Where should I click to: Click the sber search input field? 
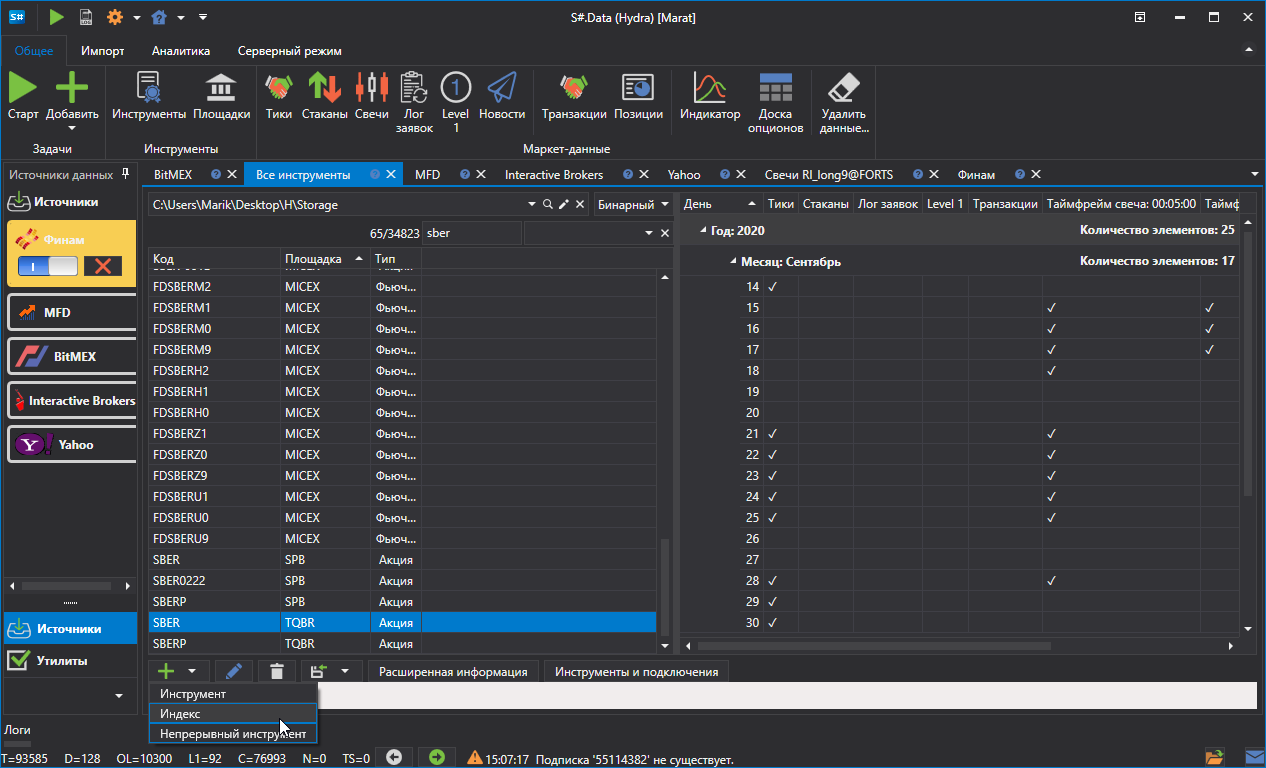(x=471, y=233)
